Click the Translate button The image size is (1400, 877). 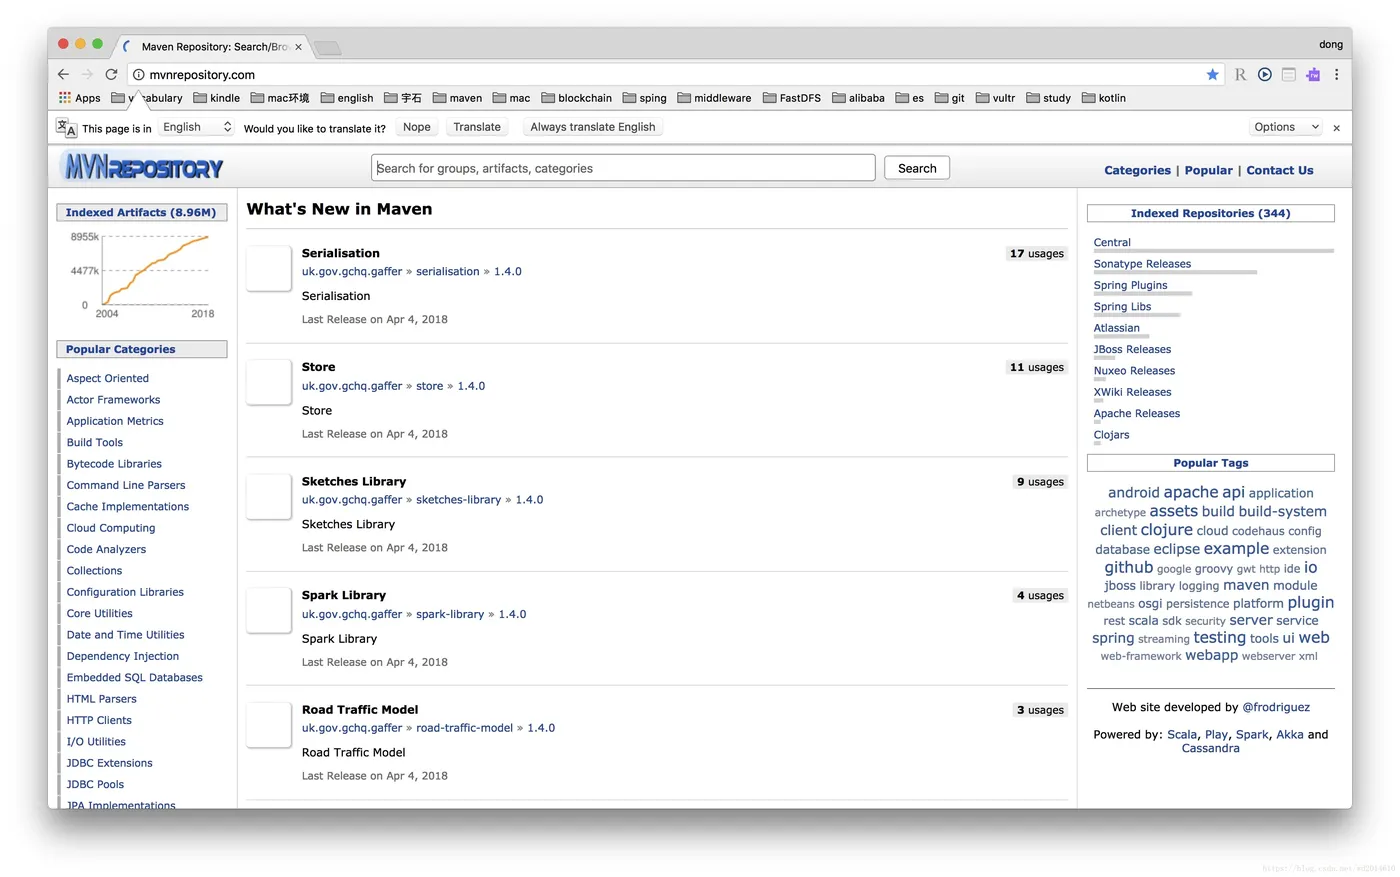(x=477, y=127)
